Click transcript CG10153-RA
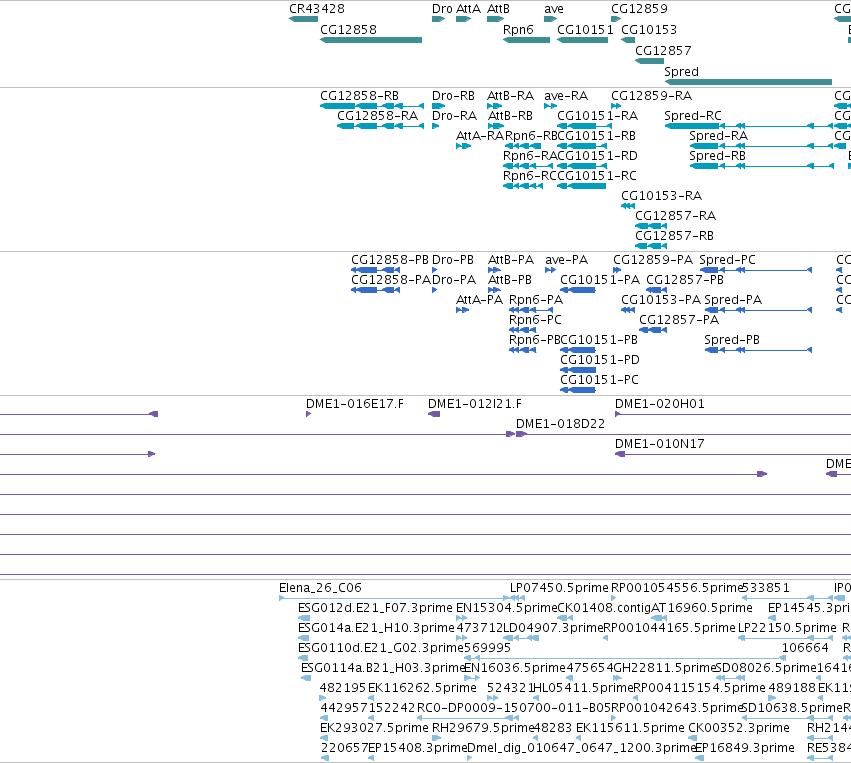 pos(628,206)
